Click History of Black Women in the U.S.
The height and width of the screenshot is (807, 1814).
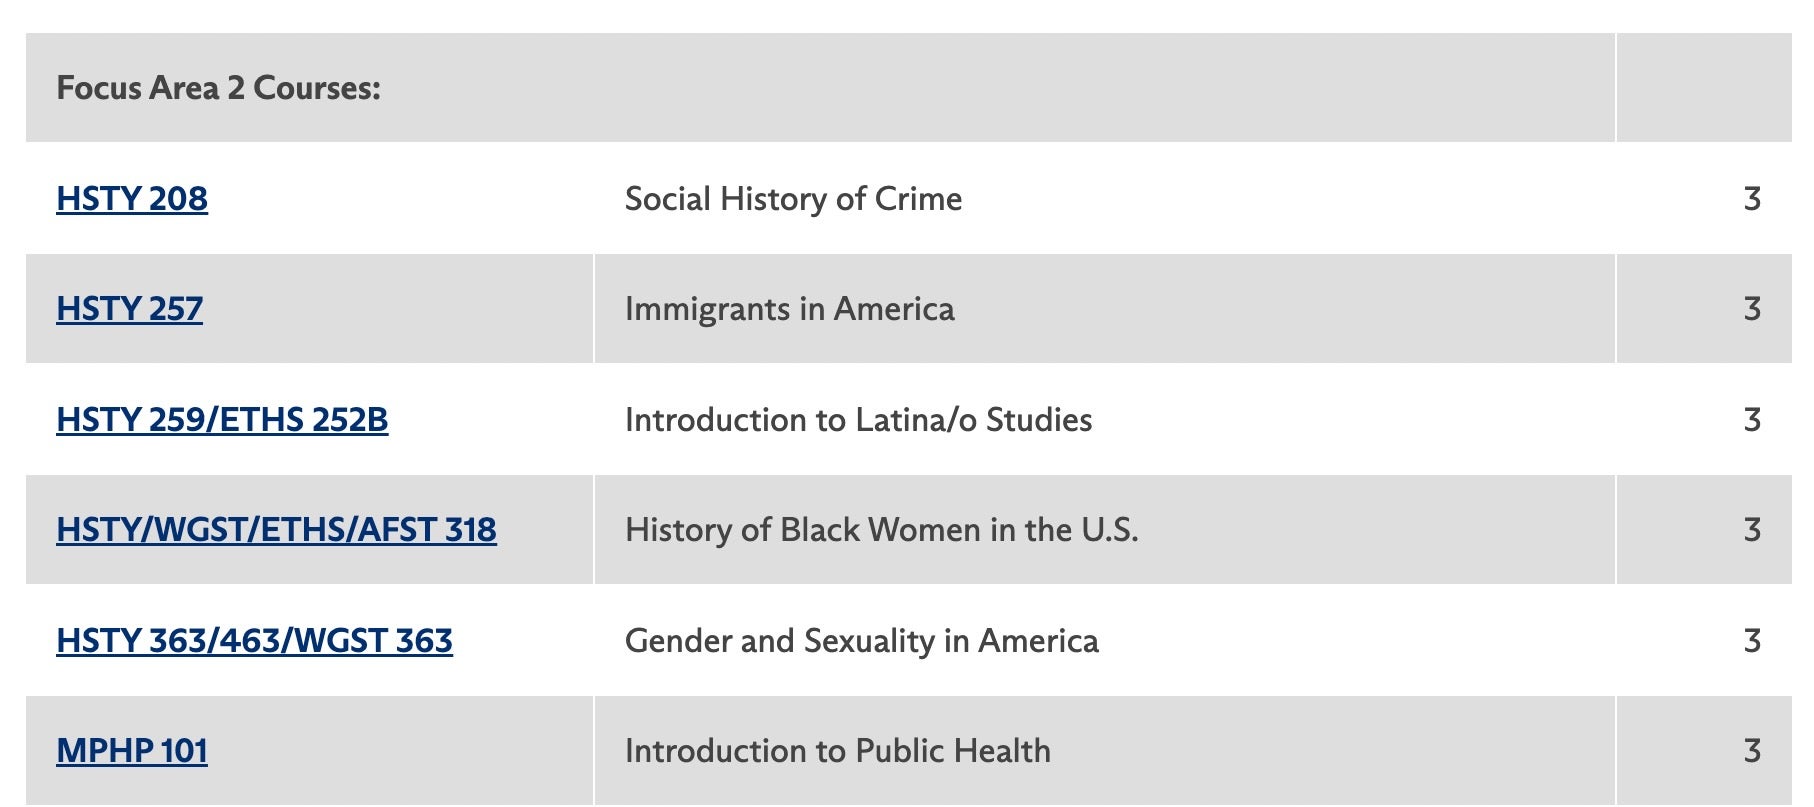881,530
